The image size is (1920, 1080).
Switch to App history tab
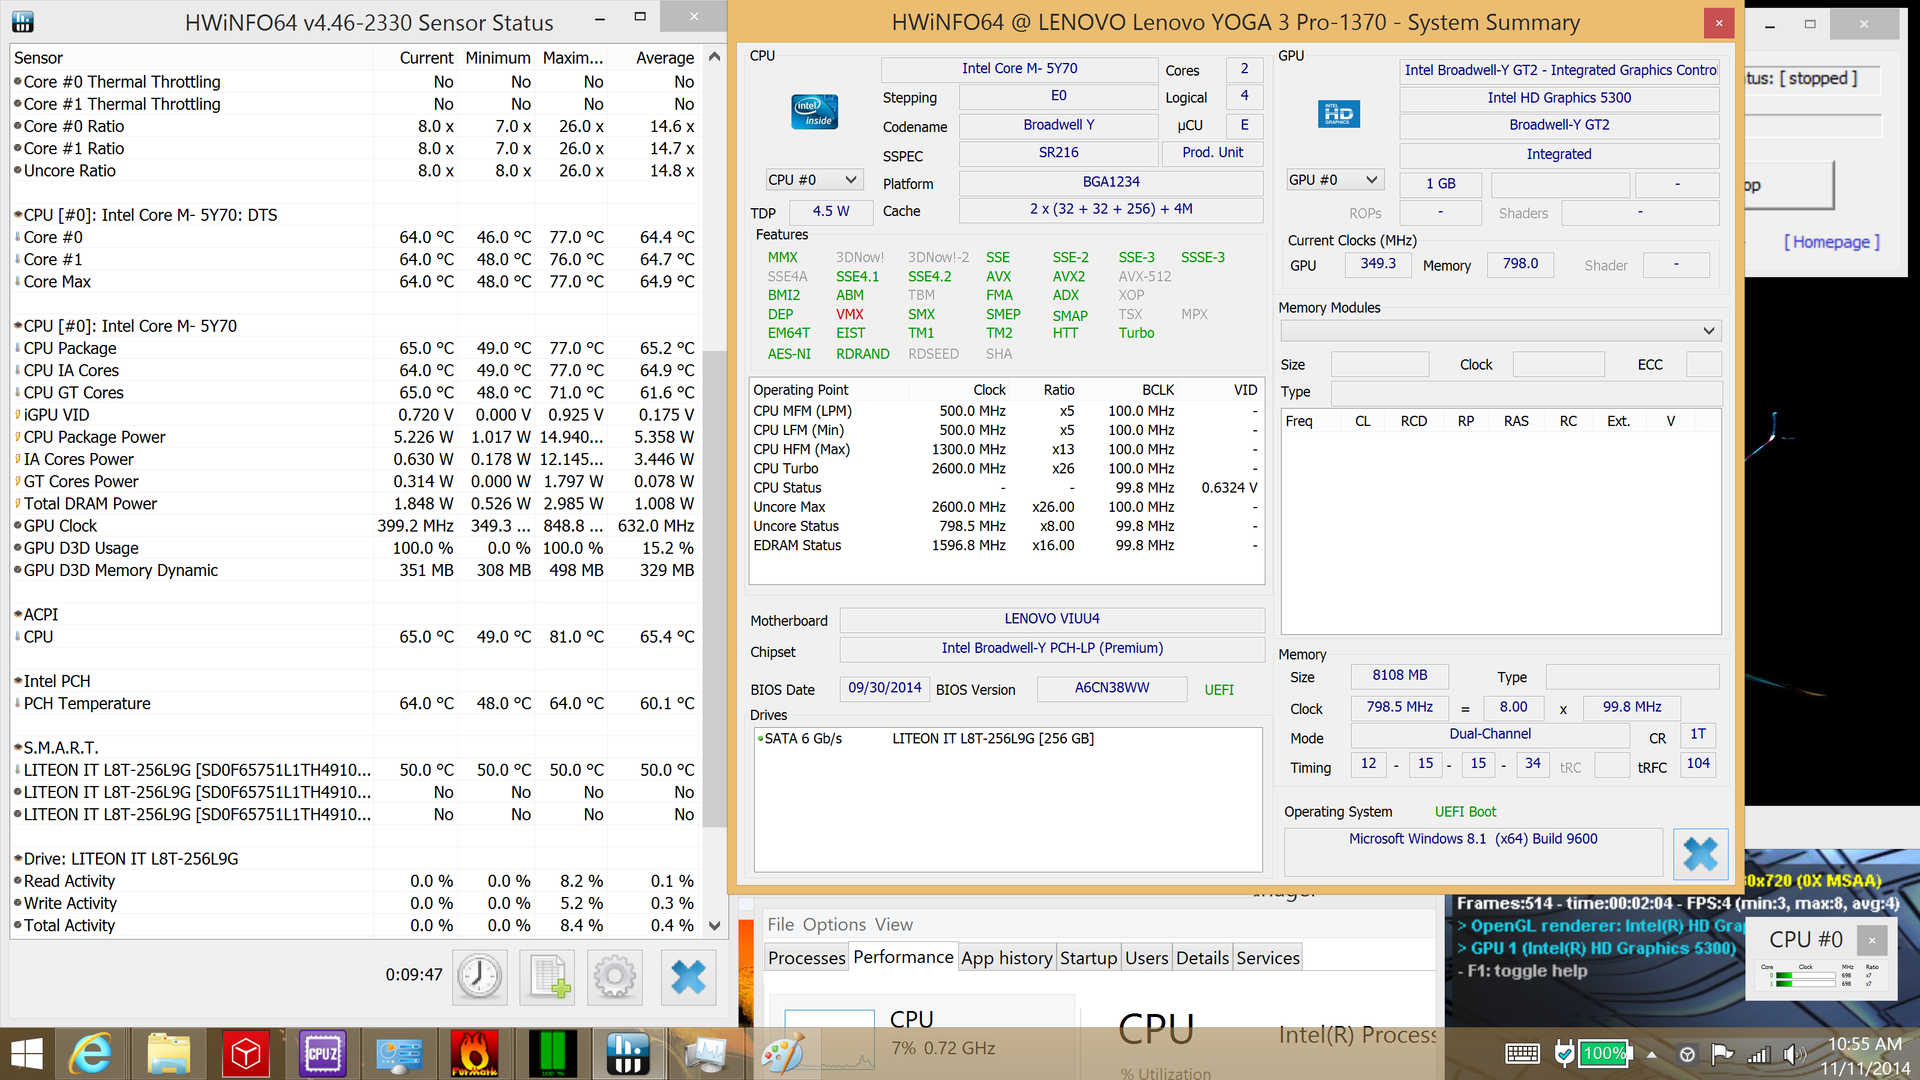[1006, 958]
